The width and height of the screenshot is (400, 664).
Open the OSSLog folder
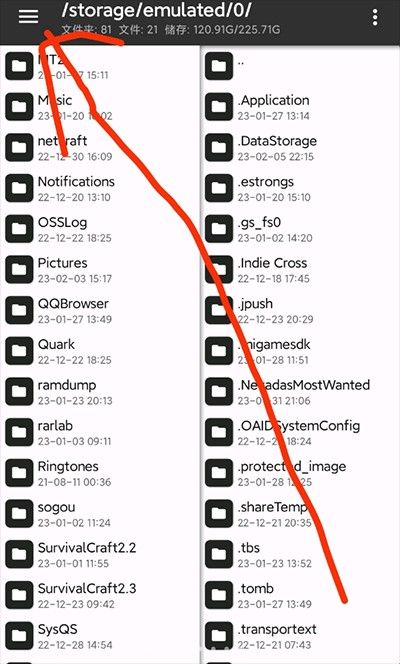(x=100, y=229)
